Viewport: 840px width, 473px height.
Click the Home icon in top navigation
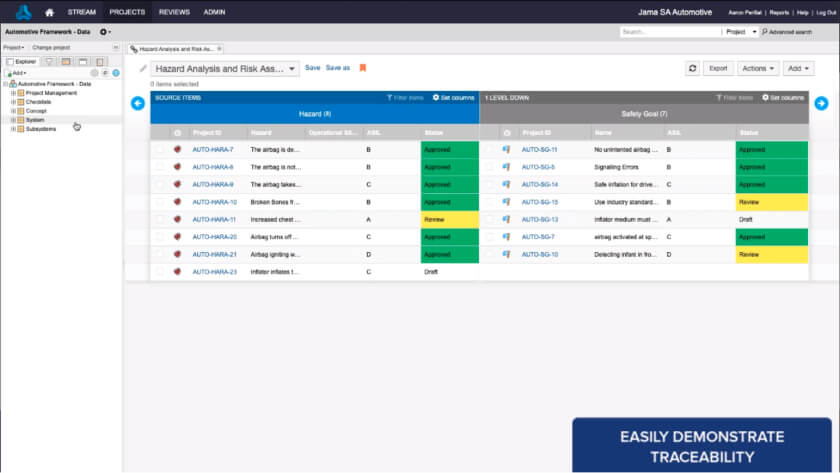click(x=49, y=12)
